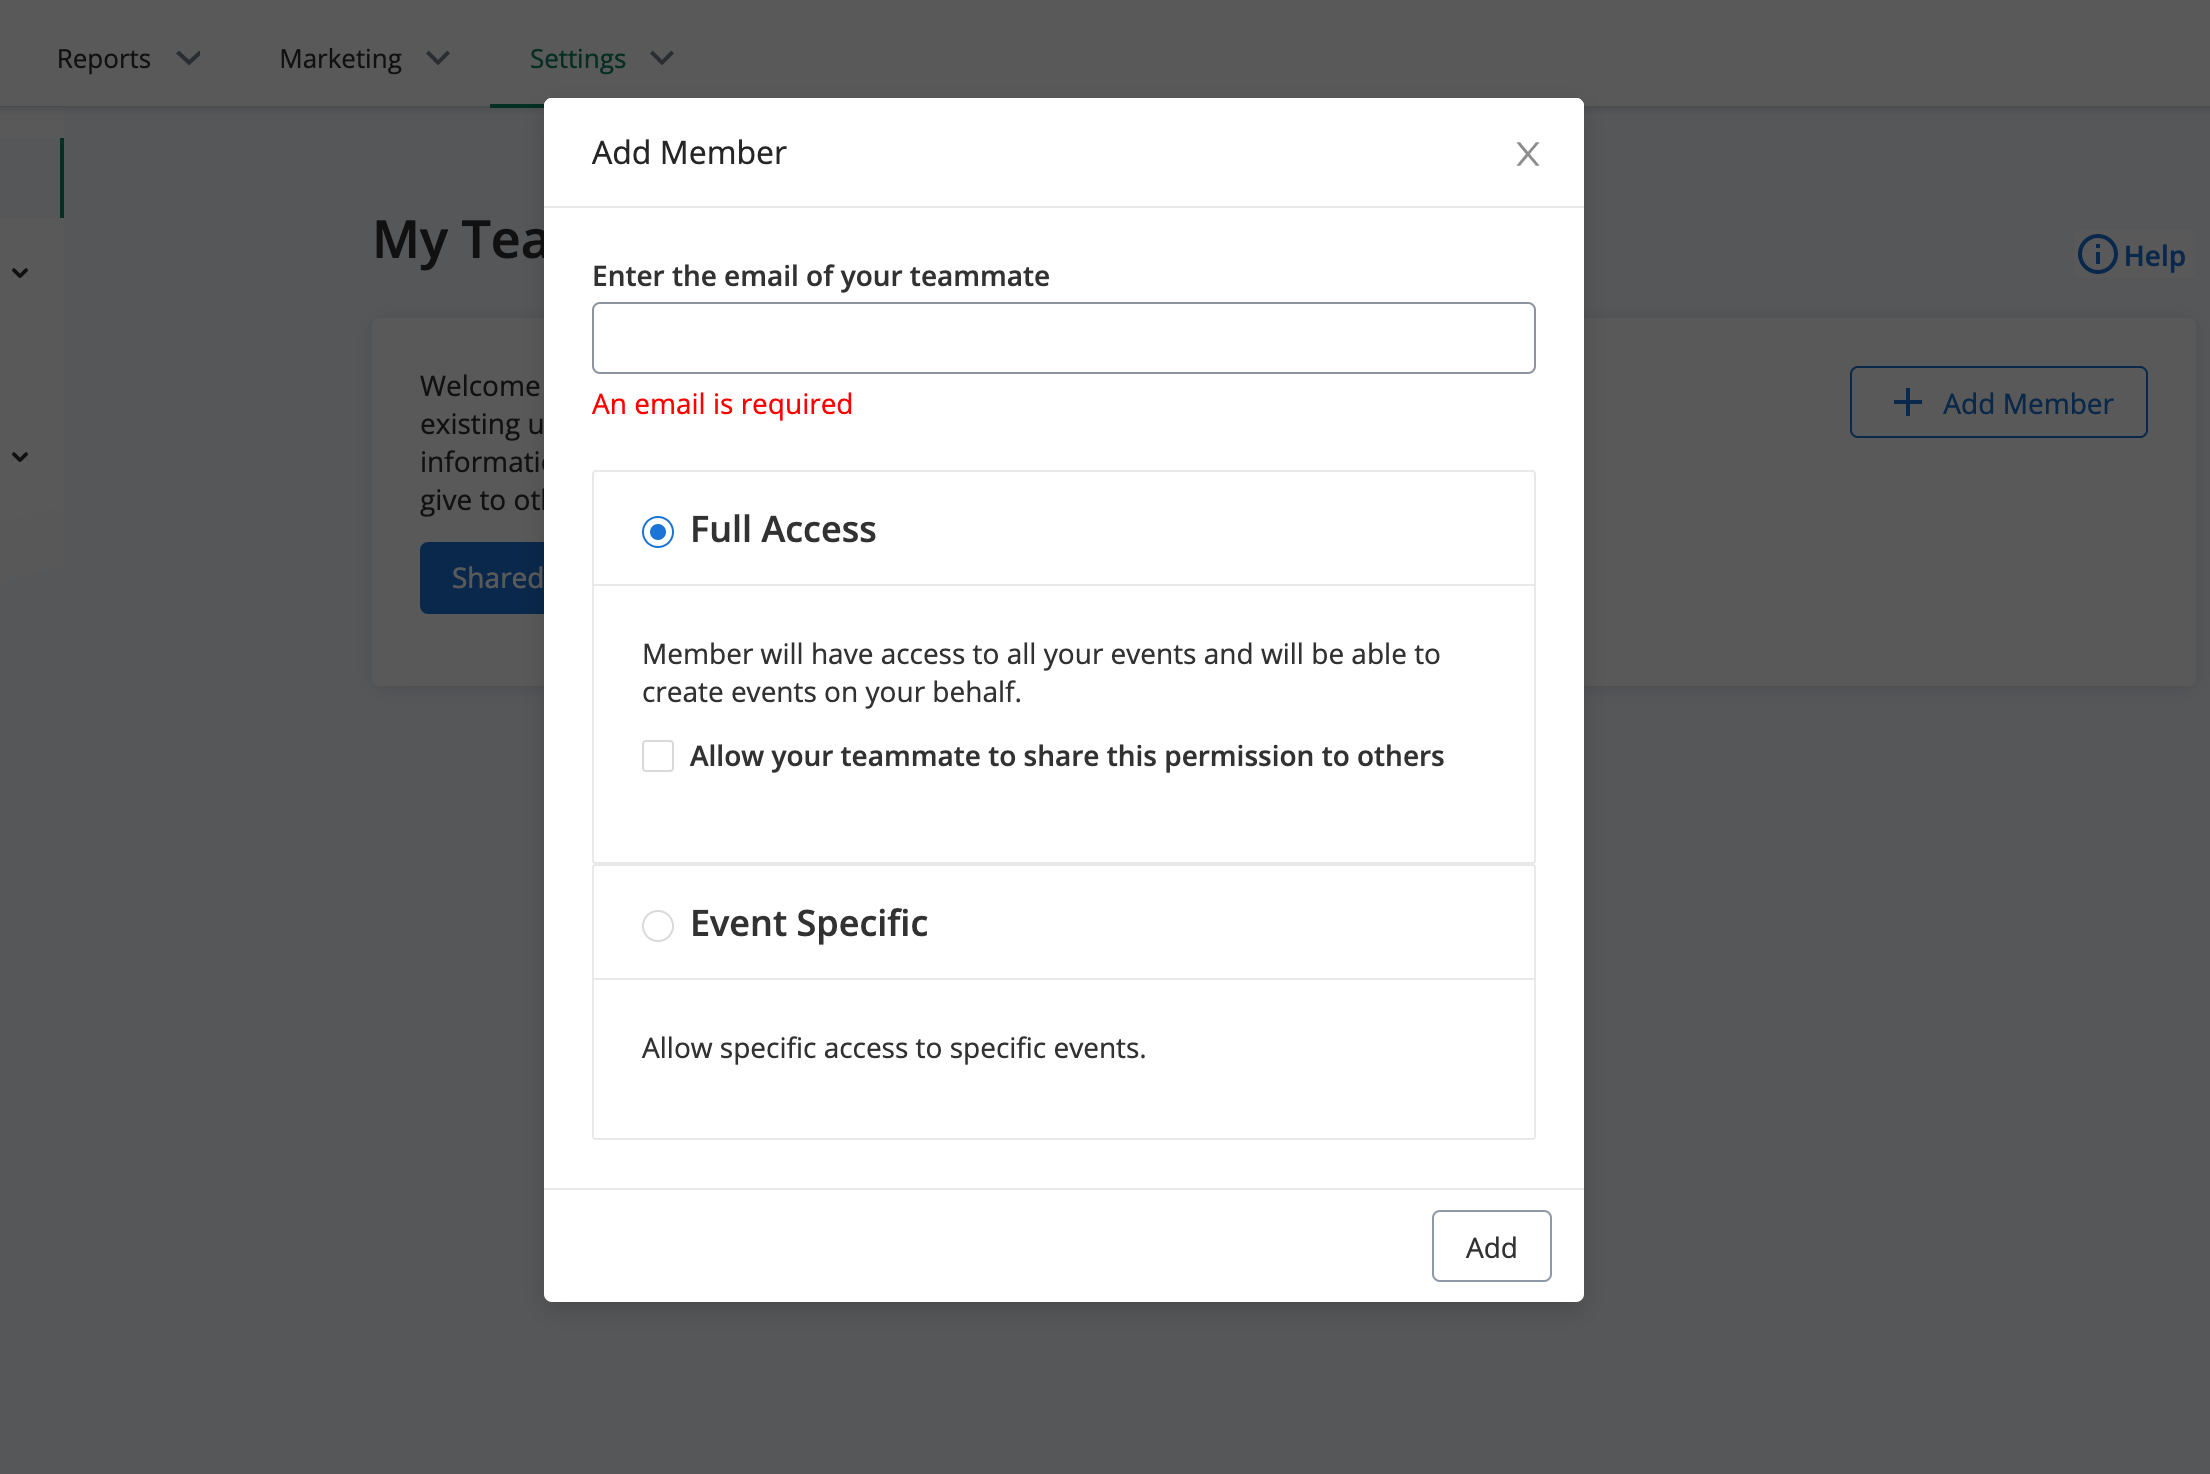Click the 'Allow specific access to specific events.' text
The height and width of the screenshot is (1474, 2210).
tap(894, 1048)
